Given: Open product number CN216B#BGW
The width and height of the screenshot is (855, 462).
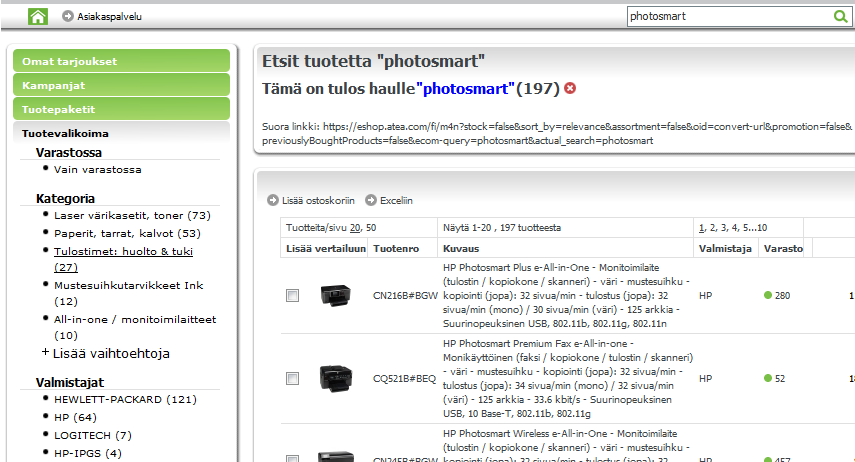Looking at the screenshot, I should point(405,296).
